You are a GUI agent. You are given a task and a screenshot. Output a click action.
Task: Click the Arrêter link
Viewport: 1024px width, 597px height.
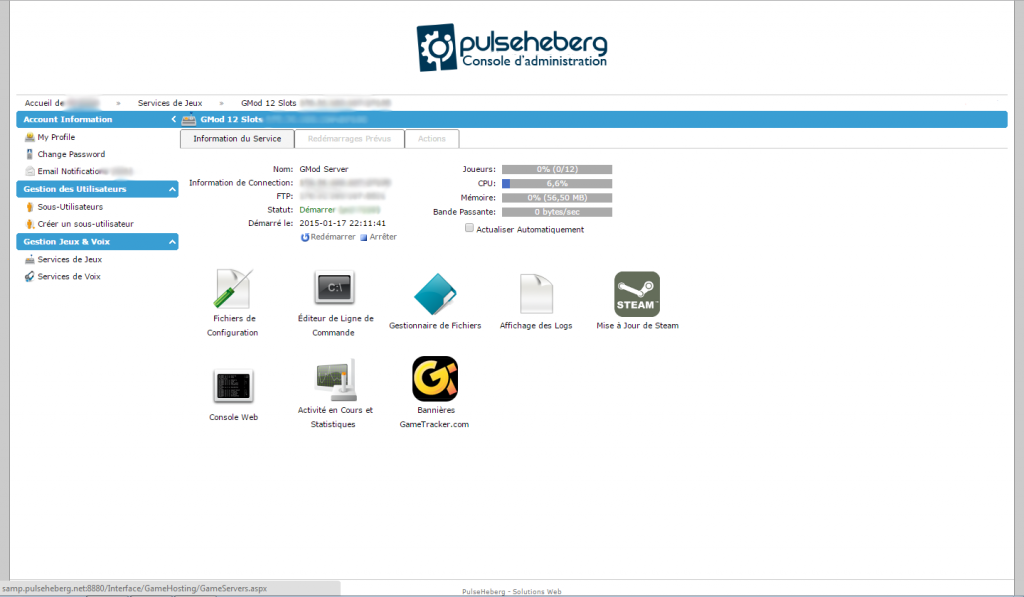[382, 237]
